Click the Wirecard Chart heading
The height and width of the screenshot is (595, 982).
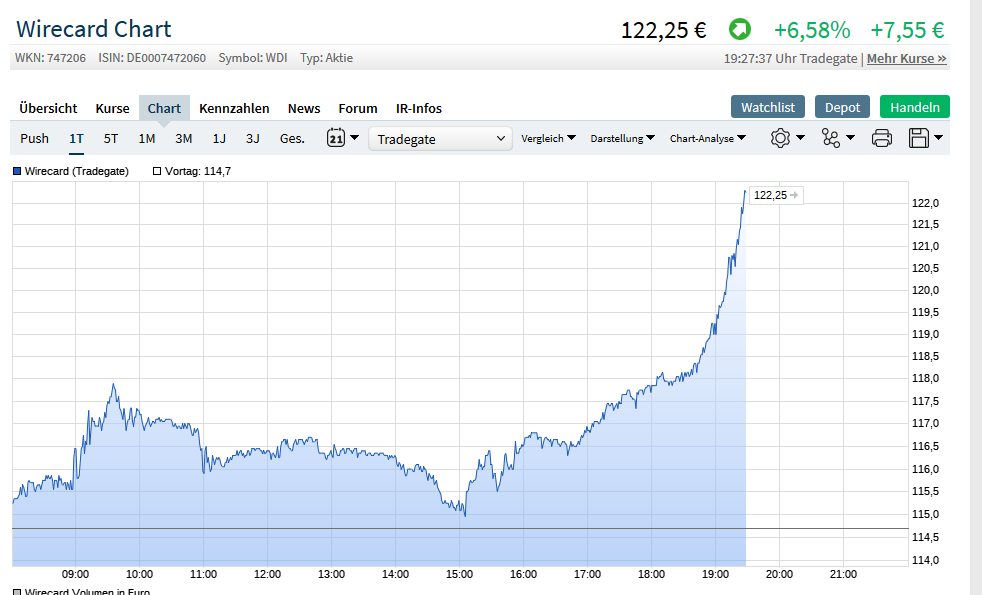point(94,29)
